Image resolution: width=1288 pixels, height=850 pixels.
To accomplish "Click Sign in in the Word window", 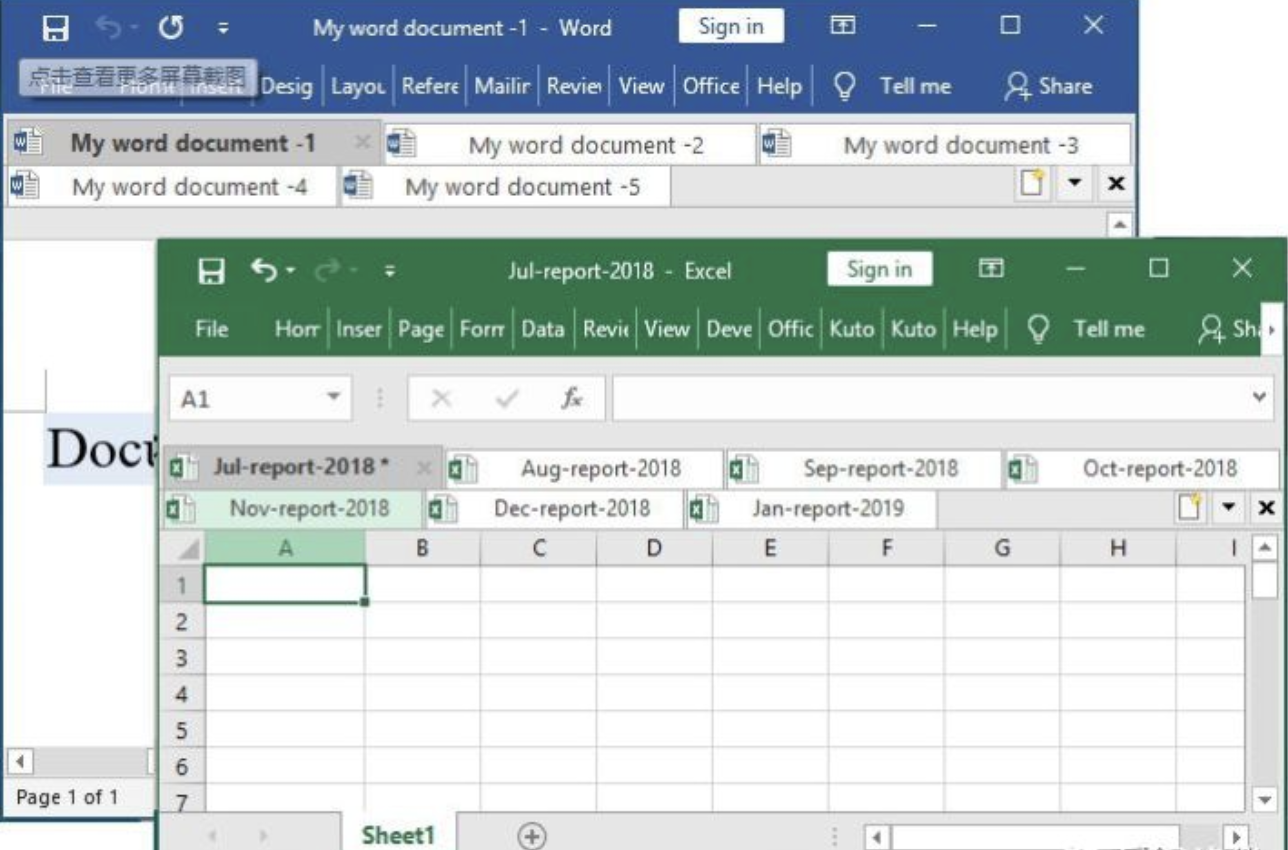I will 730,27.
